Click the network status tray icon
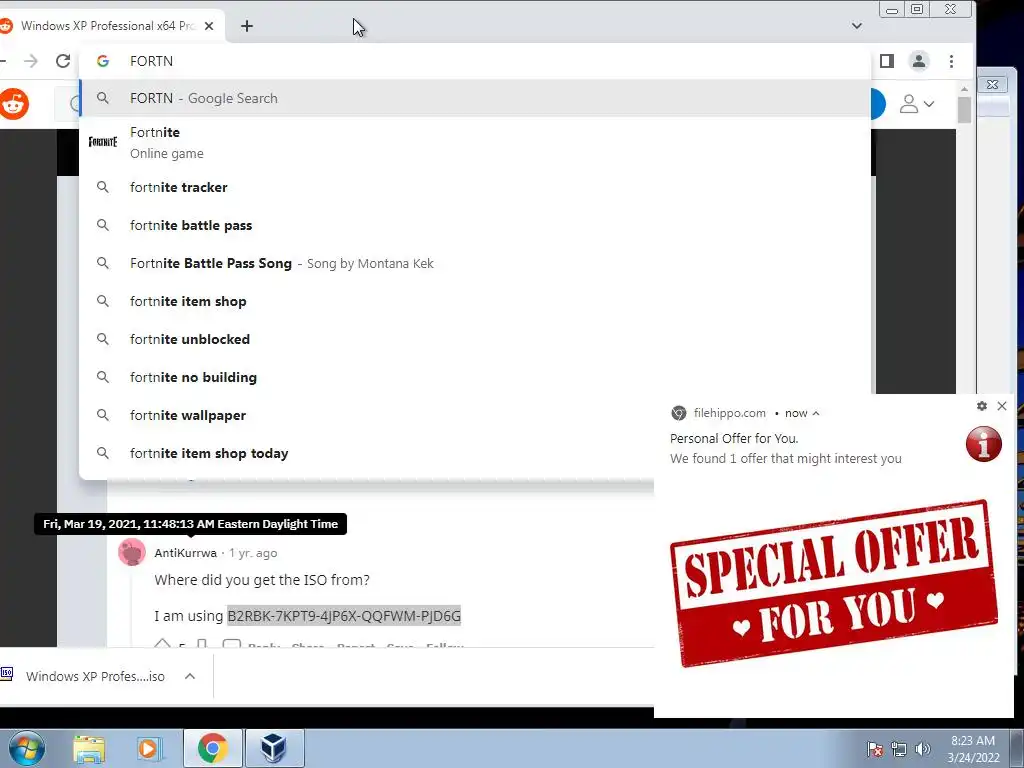Screen dimensions: 1024x768 [x=899, y=749]
